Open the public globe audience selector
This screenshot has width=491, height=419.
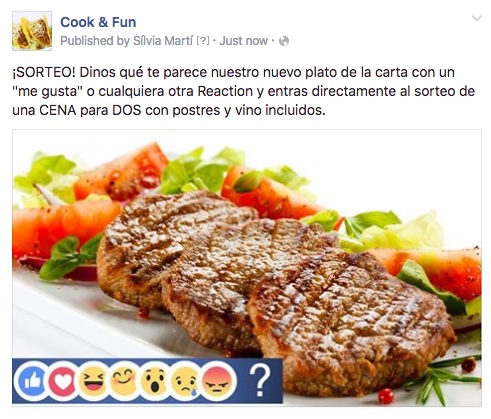coord(284,41)
